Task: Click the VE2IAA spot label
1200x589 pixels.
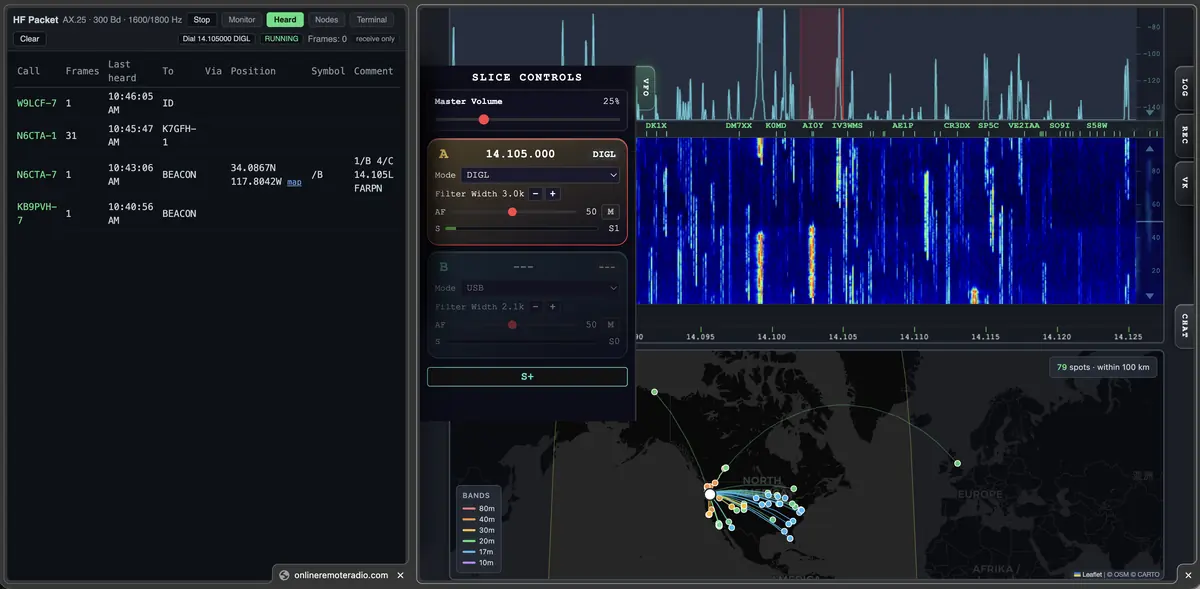Action: click(1024, 126)
